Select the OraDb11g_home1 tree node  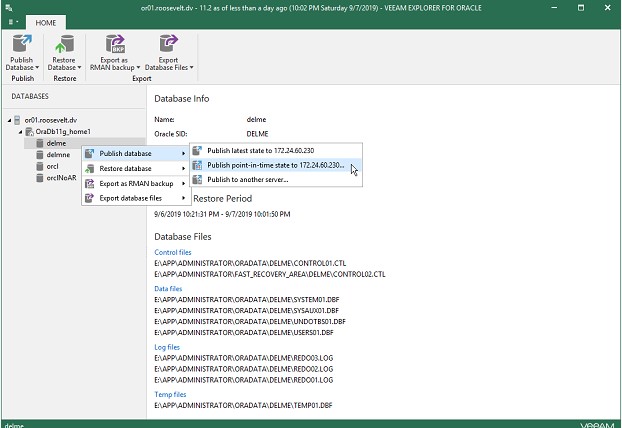point(63,132)
